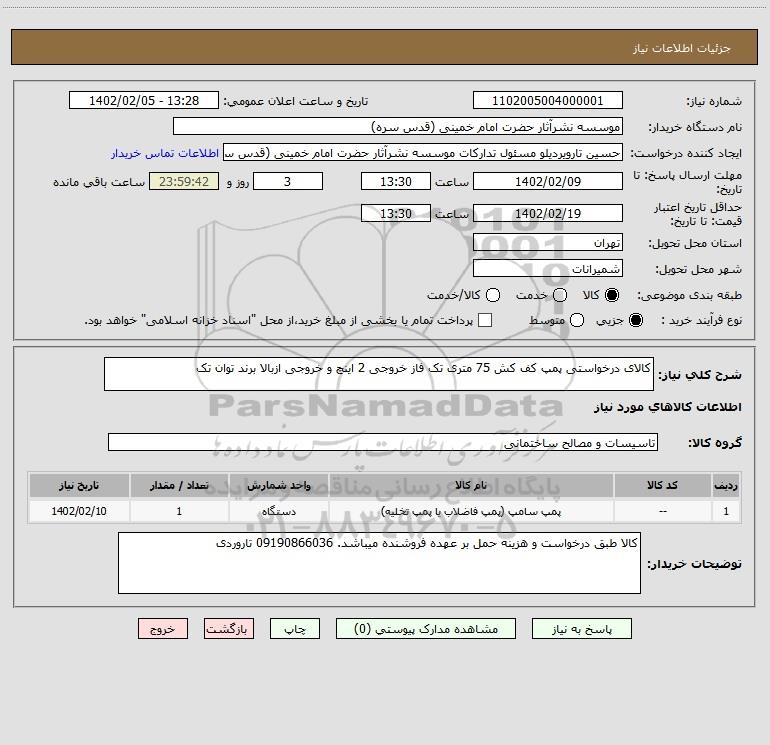Click the چاپ print button
Image resolution: width=770 pixels, height=745 pixels.
point(295,629)
